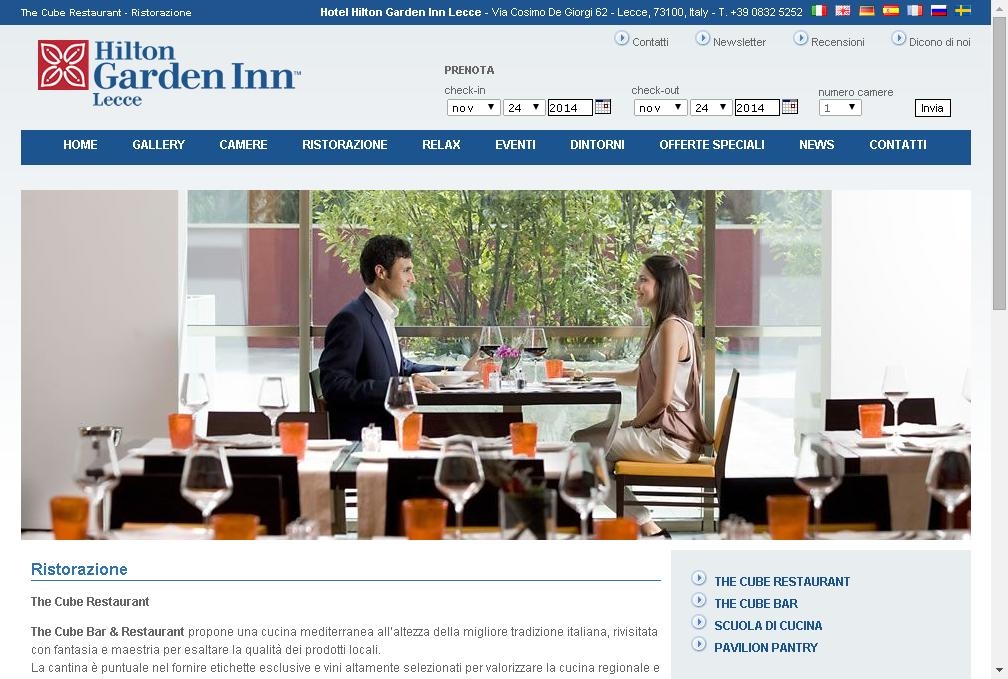Choose the Russian flag language
This screenshot has height=679, width=1008.
939,10
